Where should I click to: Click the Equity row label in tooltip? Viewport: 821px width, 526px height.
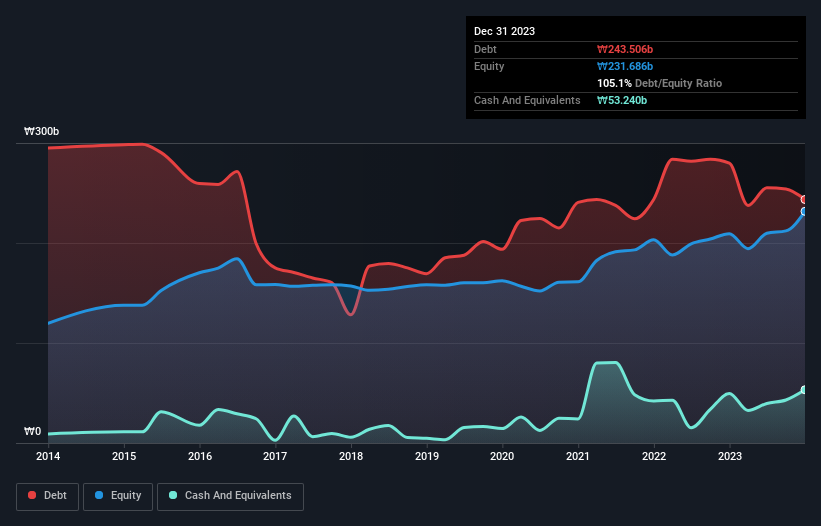click(x=489, y=66)
